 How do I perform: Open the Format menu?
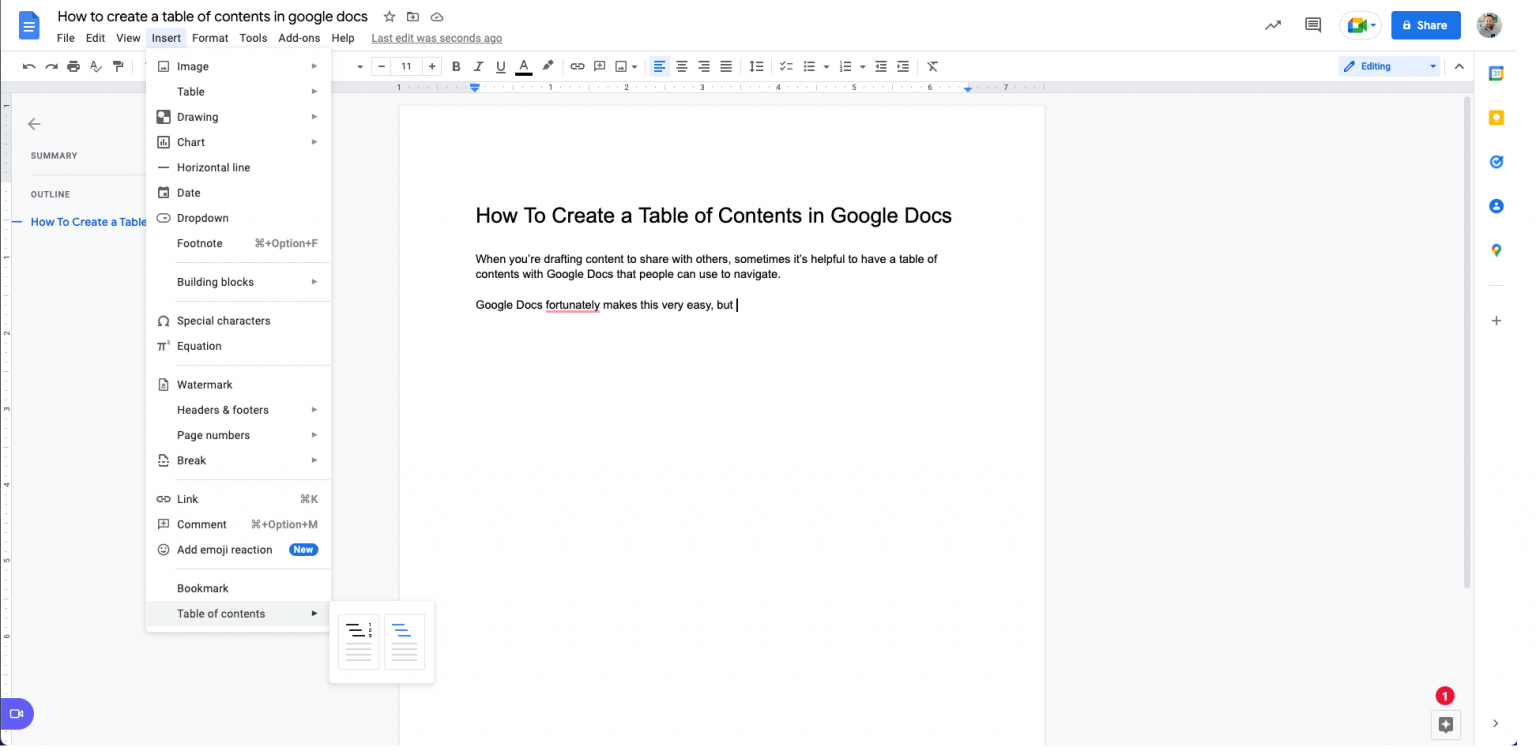coord(210,38)
